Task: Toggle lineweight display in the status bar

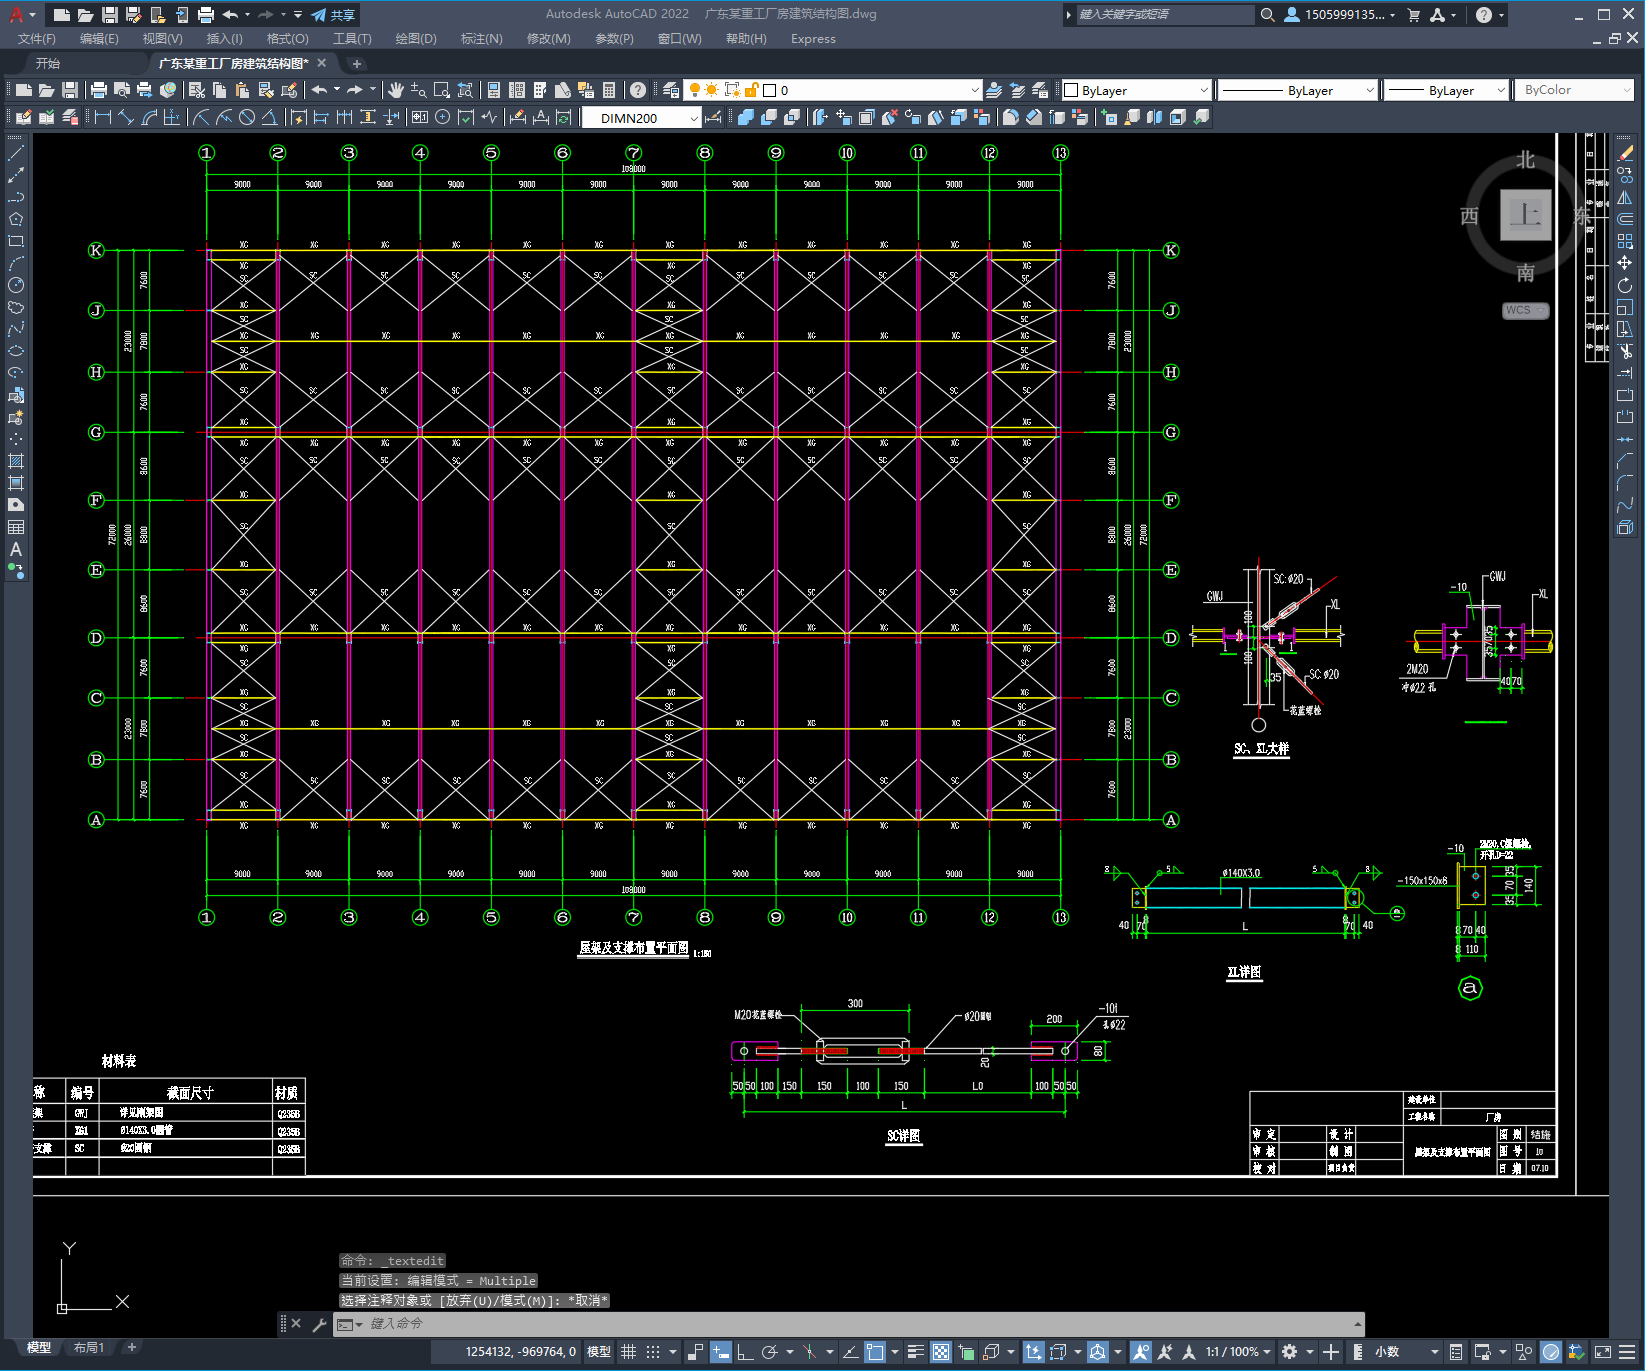Action: coord(915,1352)
